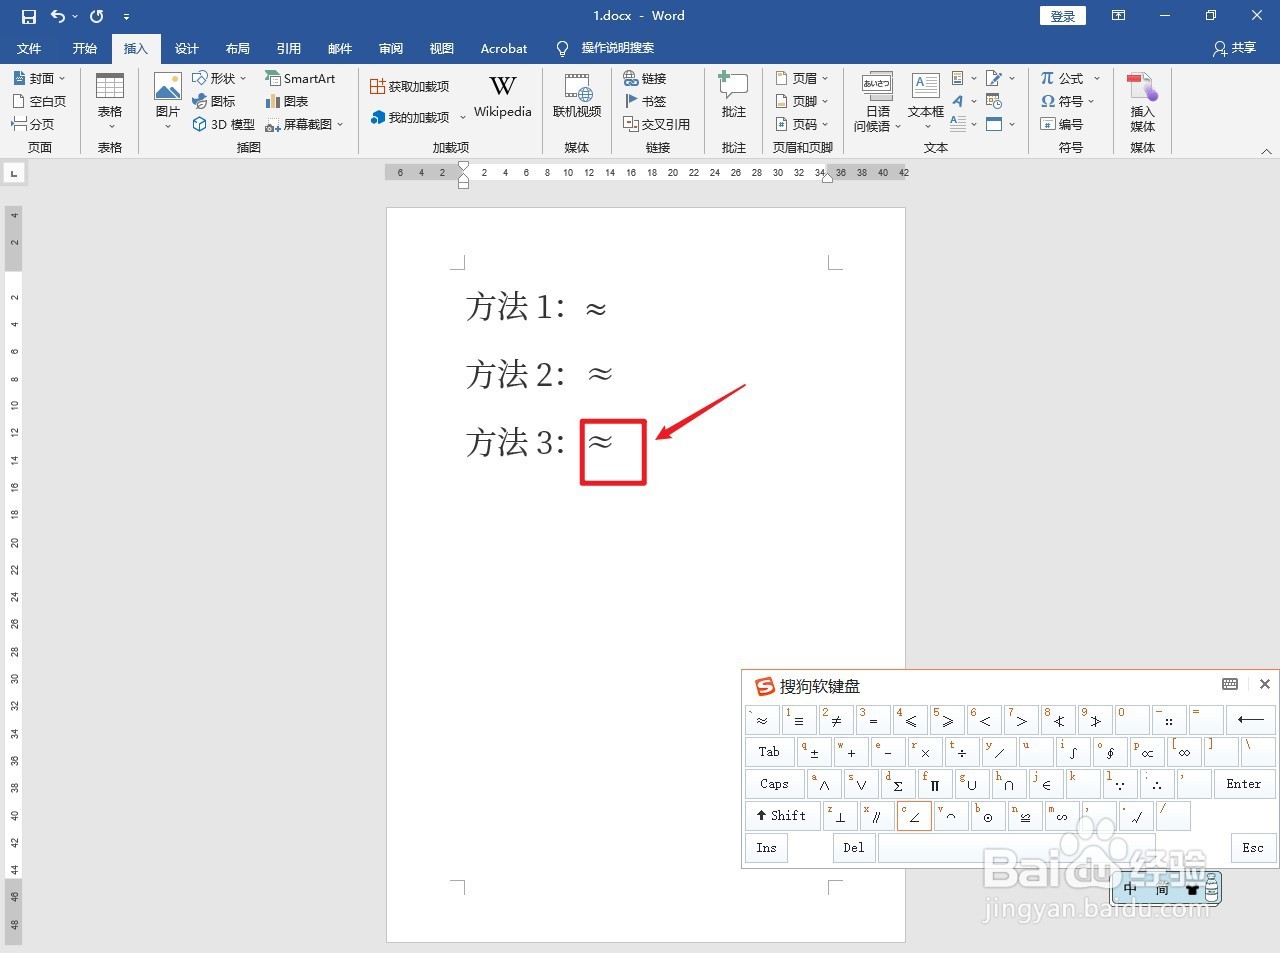Insert a 分页 page break
1280x953 pixels.
pyautogui.click(x=33, y=124)
